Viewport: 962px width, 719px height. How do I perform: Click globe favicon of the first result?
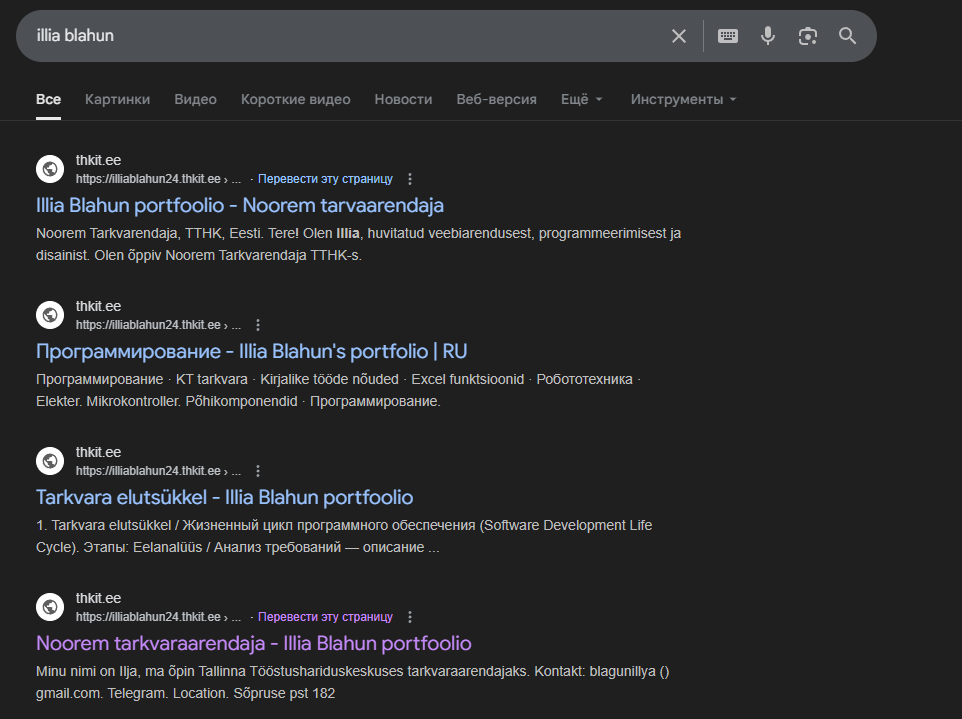point(50,169)
